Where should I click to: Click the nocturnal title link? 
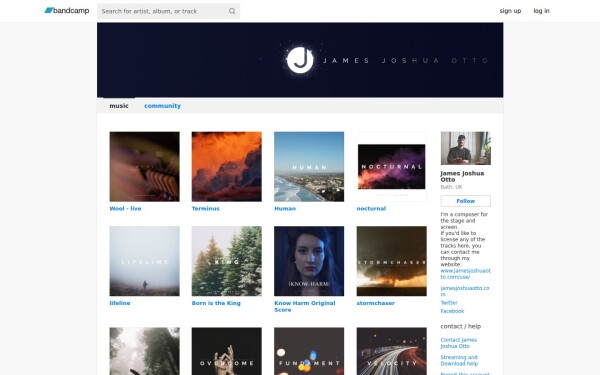371,209
